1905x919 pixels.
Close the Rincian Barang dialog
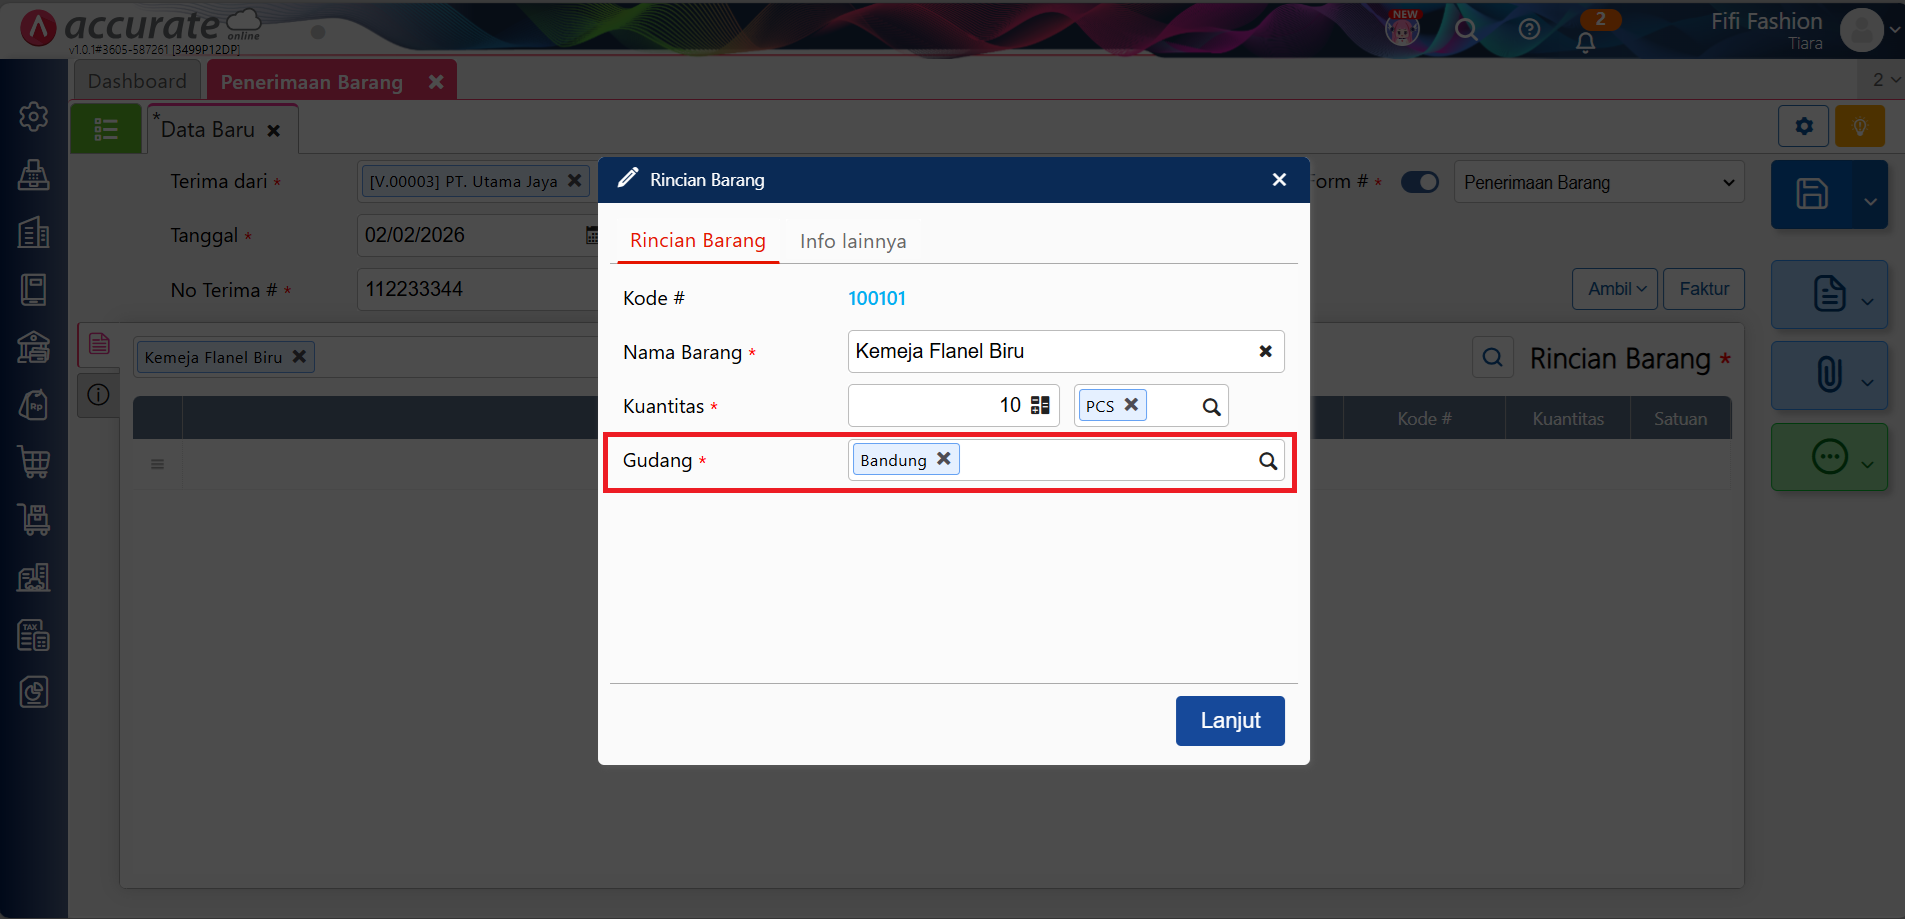(x=1279, y=180)
